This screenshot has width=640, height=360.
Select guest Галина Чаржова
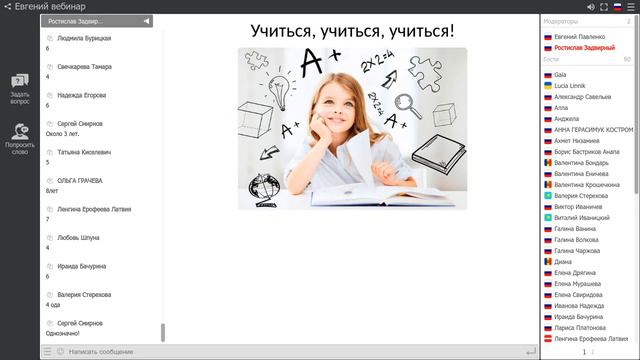pos(577,251)
